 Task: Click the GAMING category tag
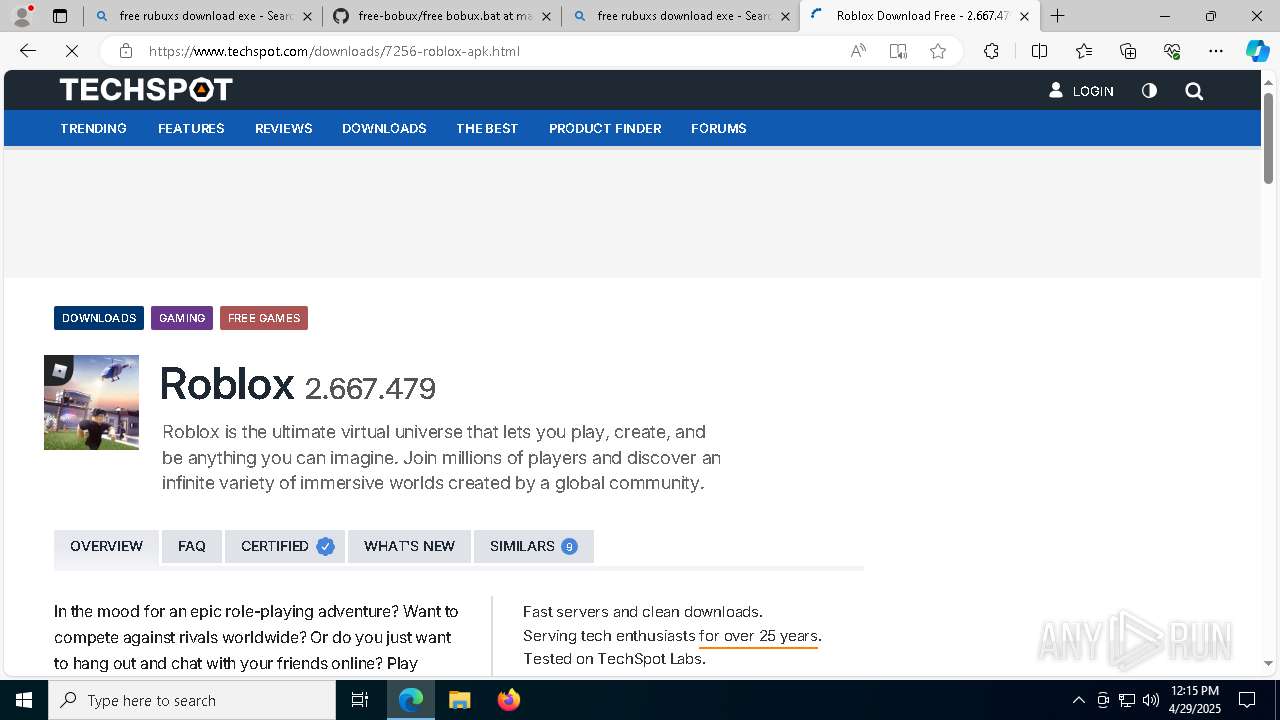182,318
